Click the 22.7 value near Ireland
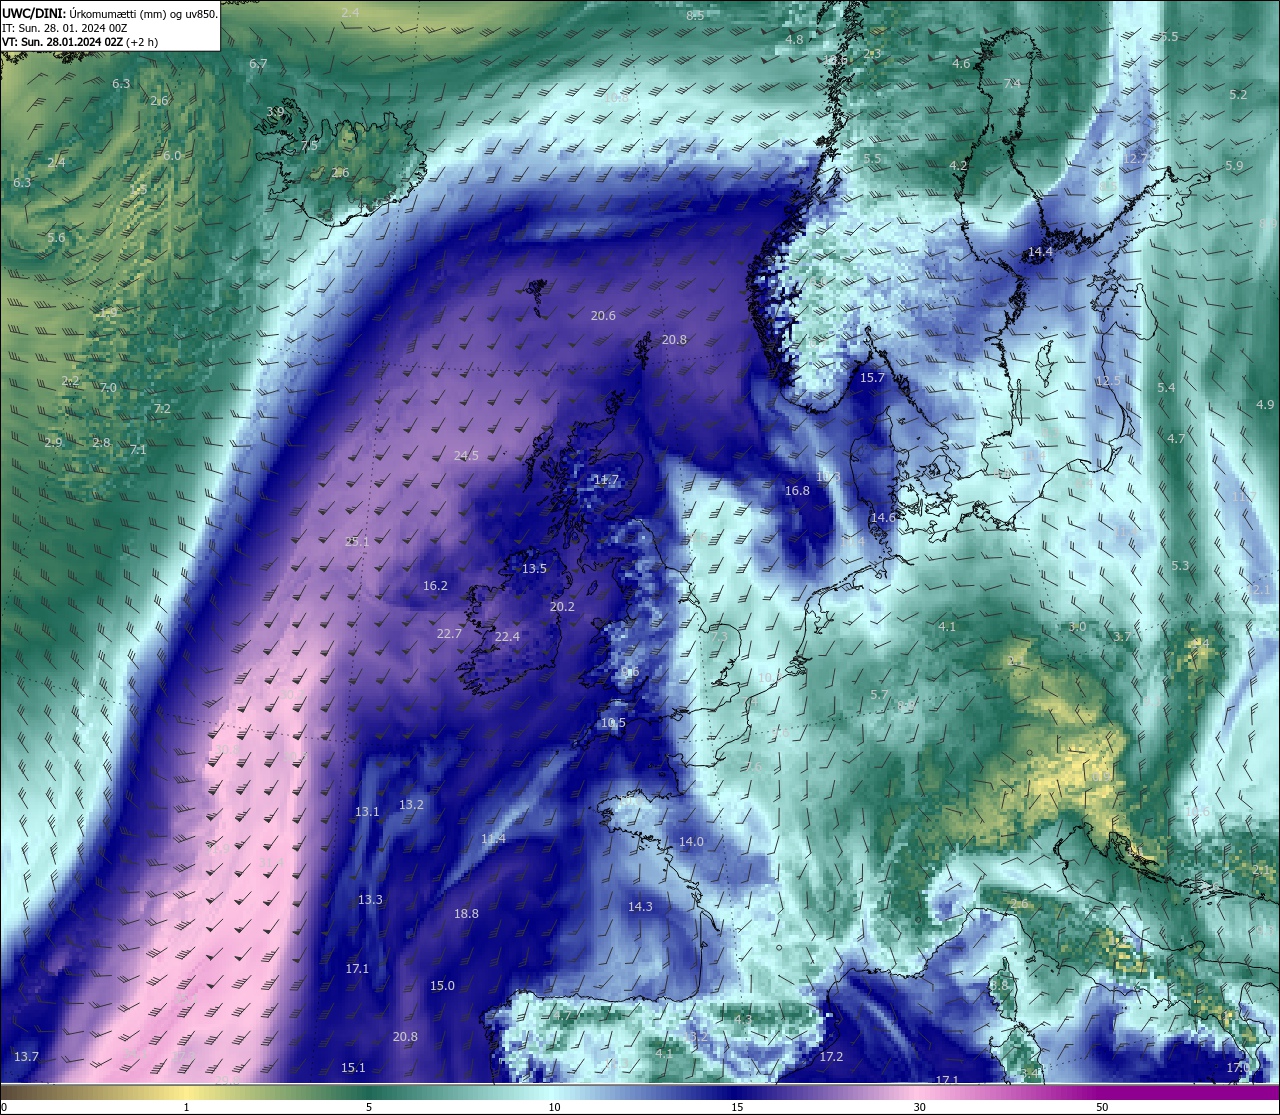Viewport: 1280px width, 1115px height. 449,633
